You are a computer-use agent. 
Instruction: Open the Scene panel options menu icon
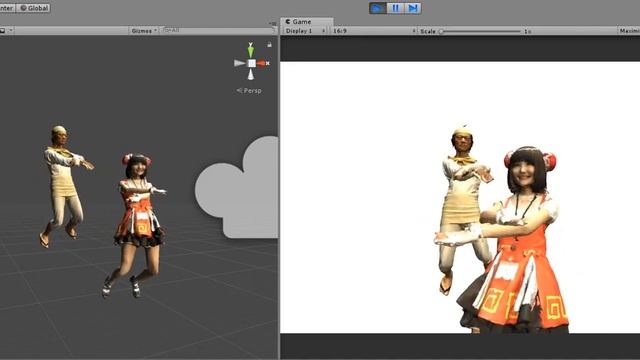tap(273, 23)
